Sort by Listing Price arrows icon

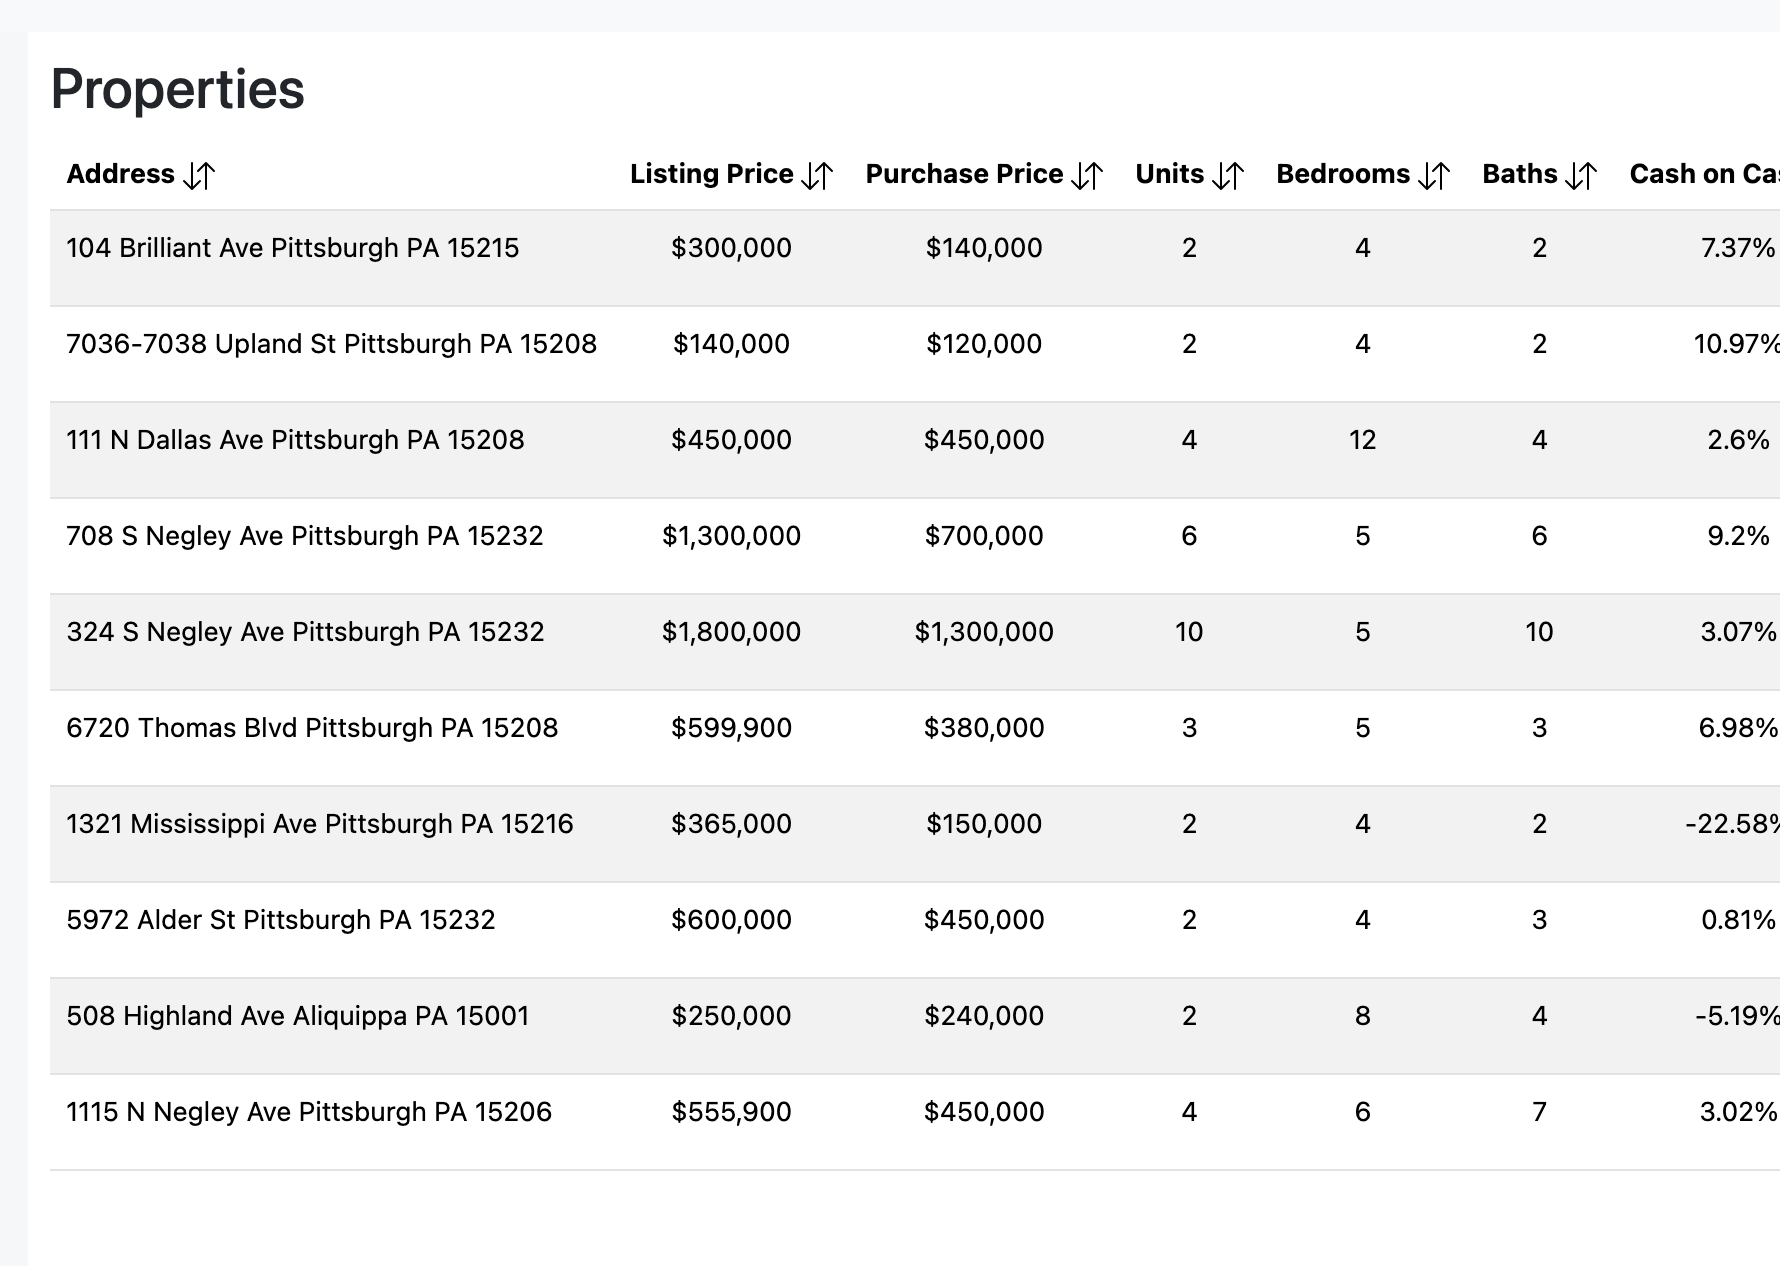click(817, 176)
